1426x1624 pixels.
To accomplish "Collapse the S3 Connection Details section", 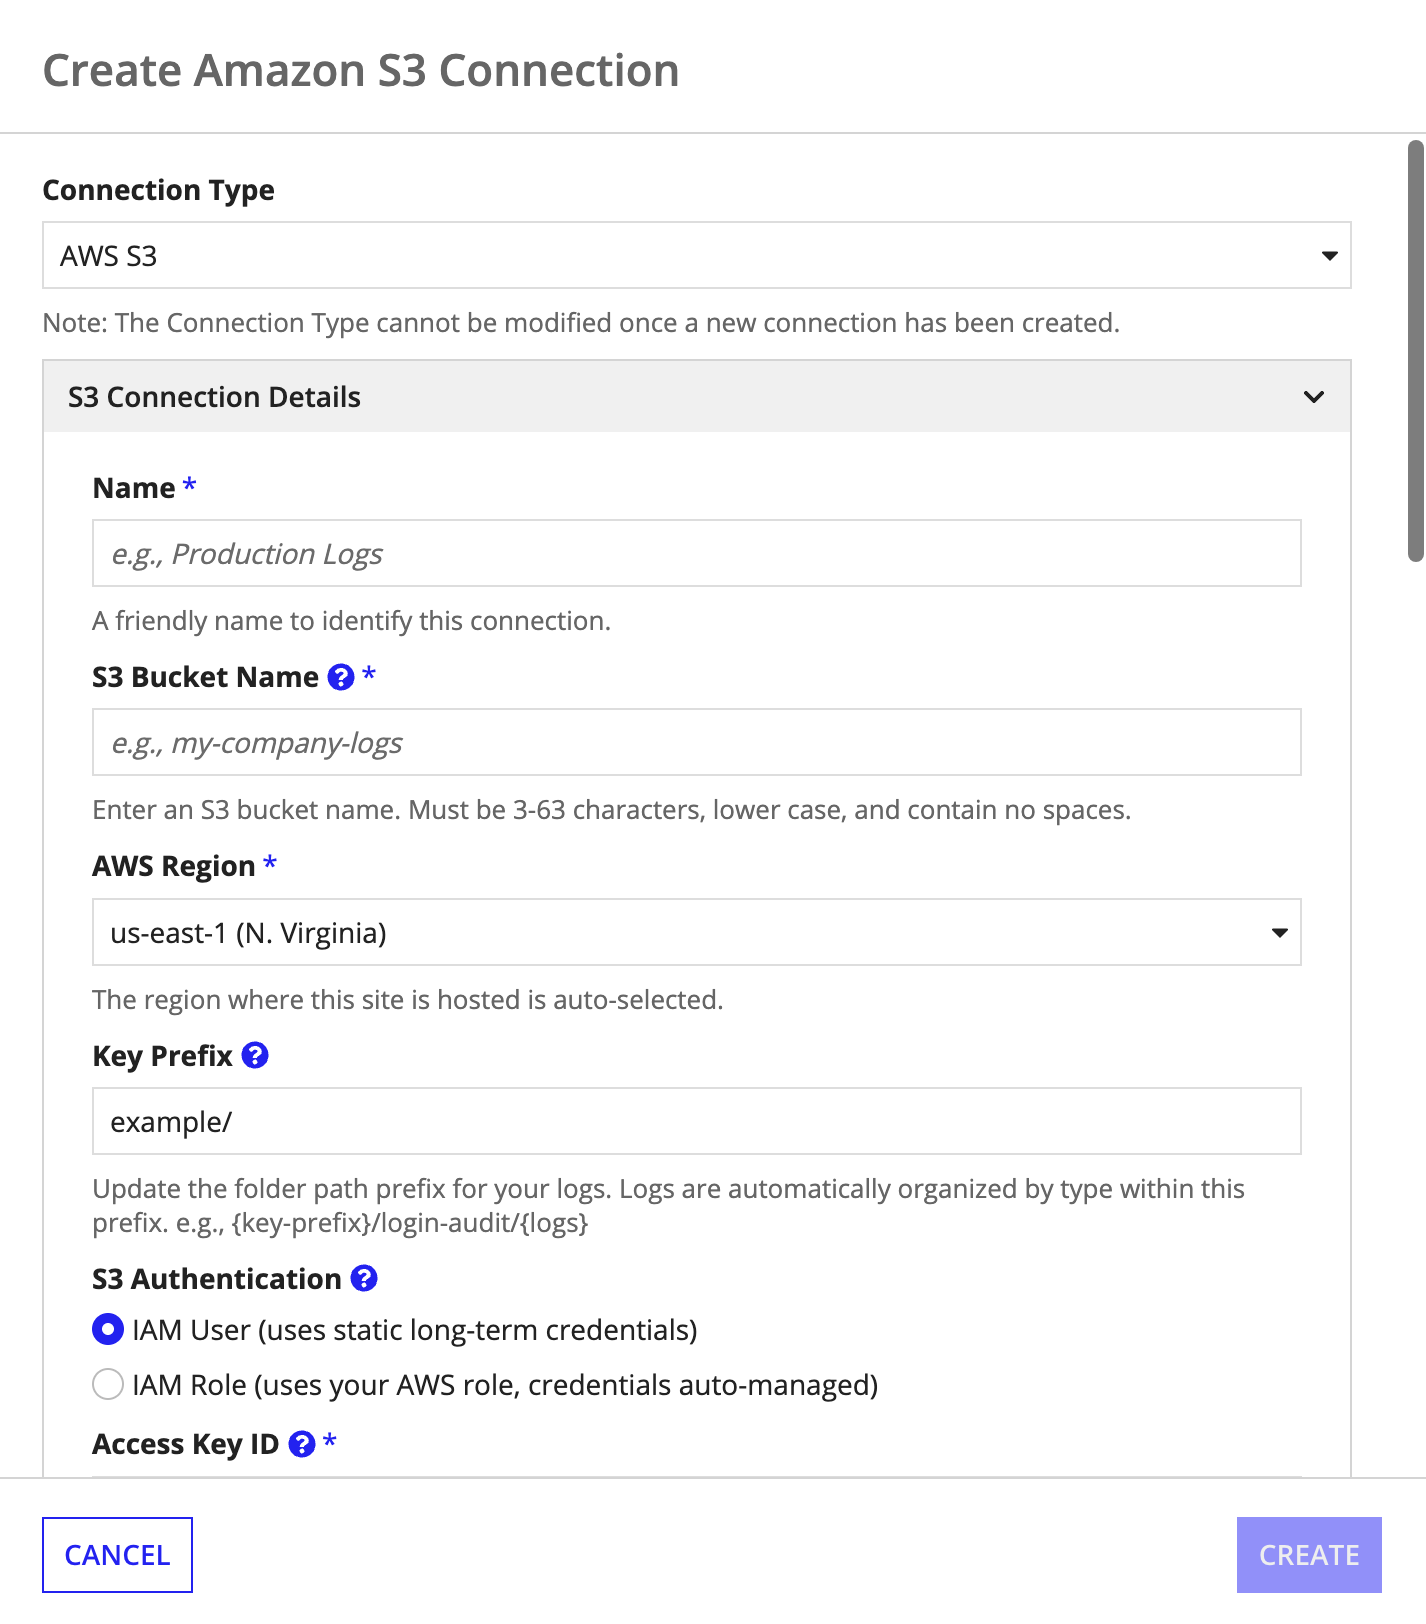I will (697, 397).
